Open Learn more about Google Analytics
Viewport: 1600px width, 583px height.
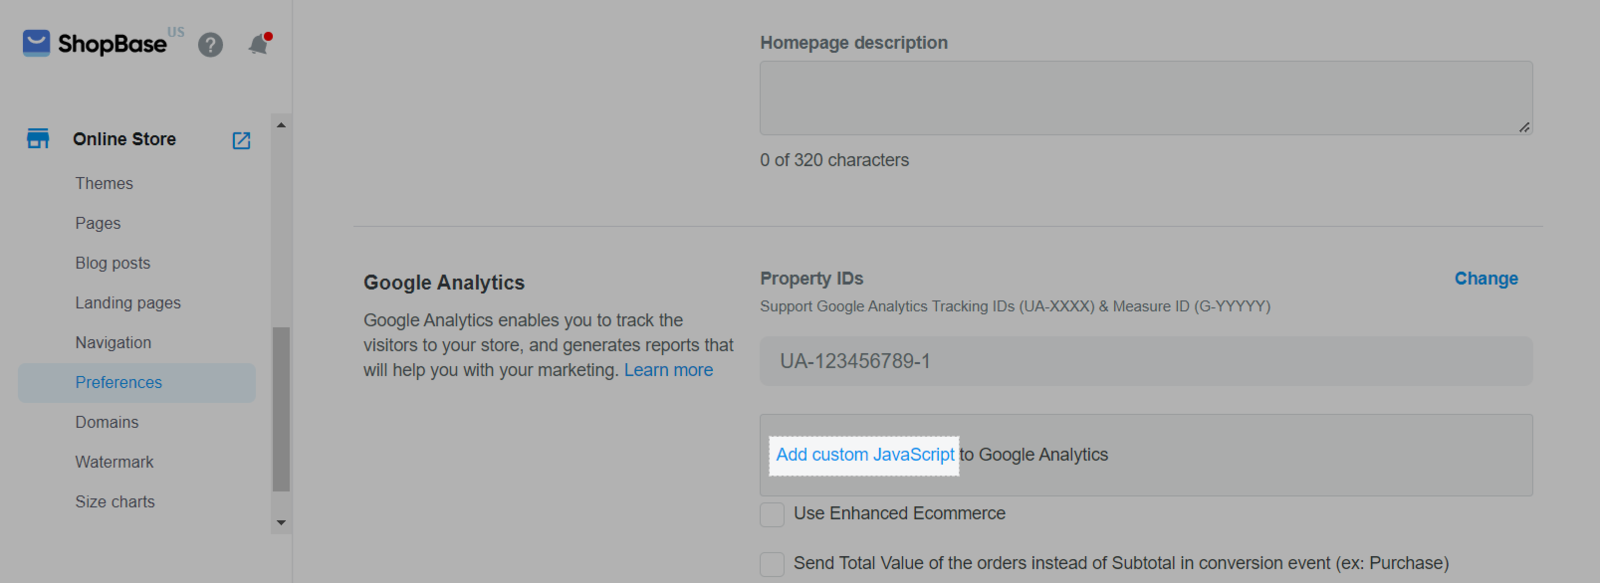tap(668, 370)
